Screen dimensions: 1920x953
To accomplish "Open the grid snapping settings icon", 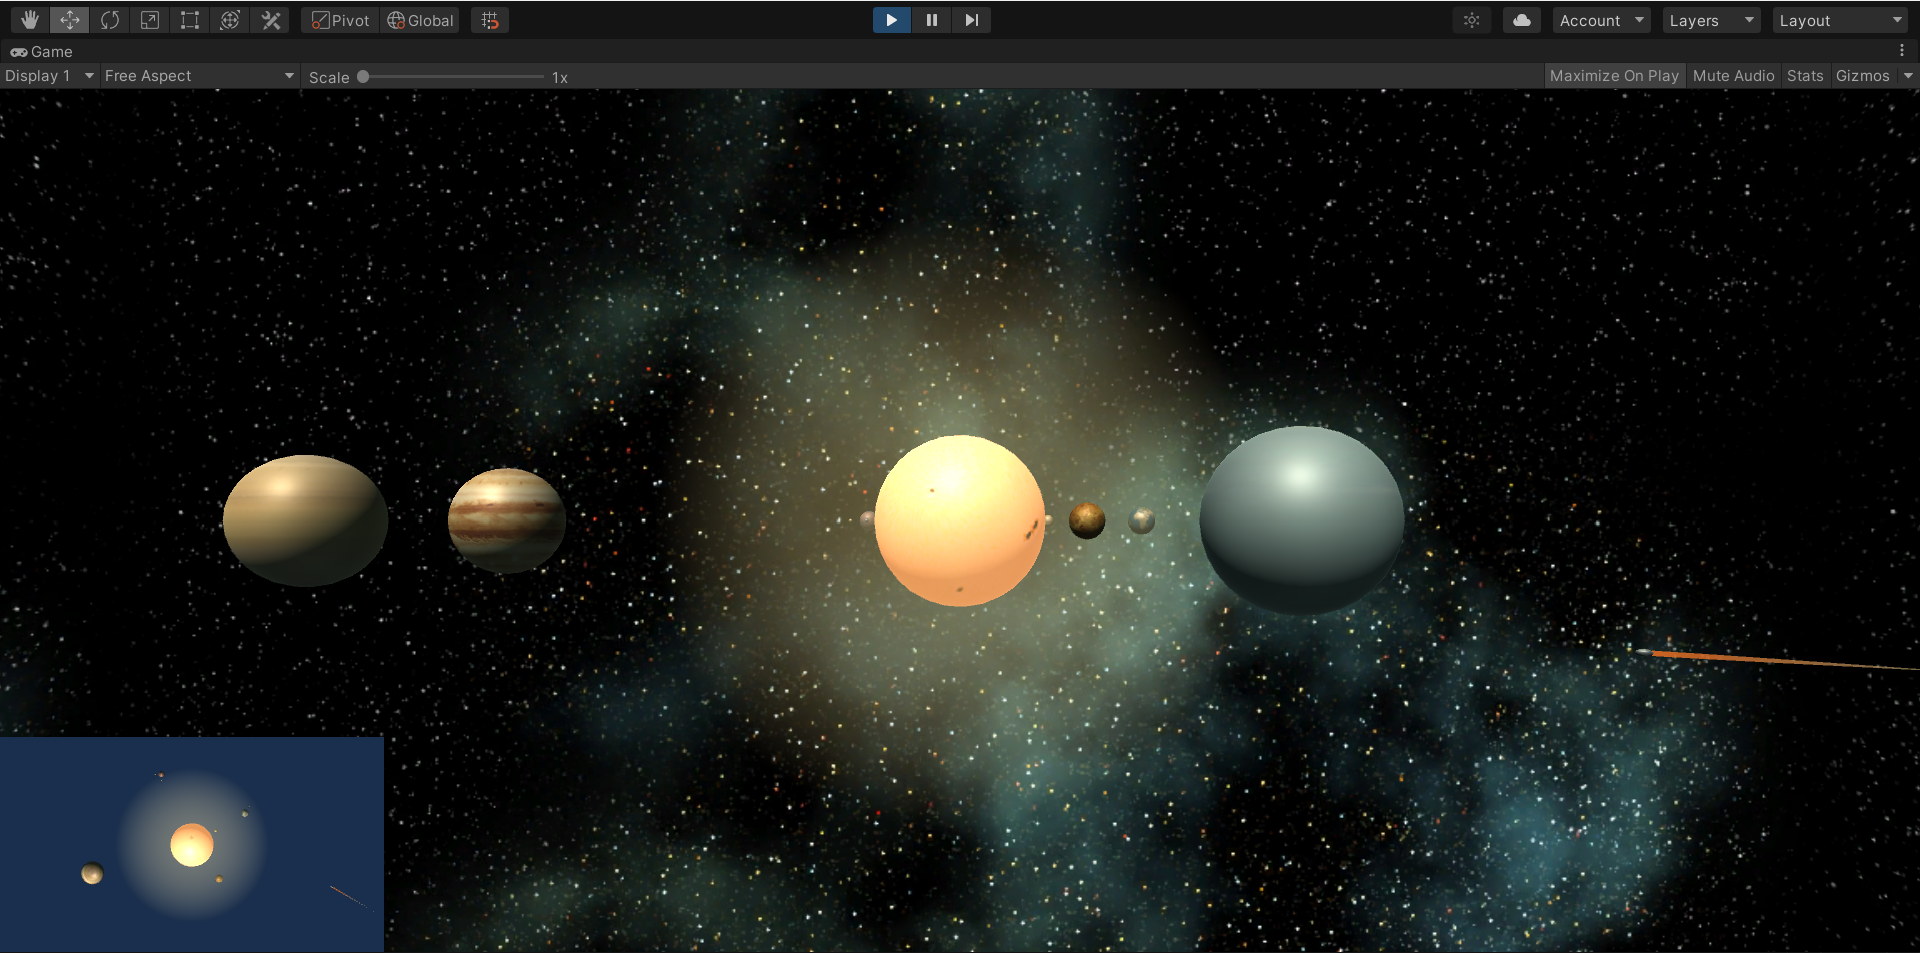I will point(489,19).
